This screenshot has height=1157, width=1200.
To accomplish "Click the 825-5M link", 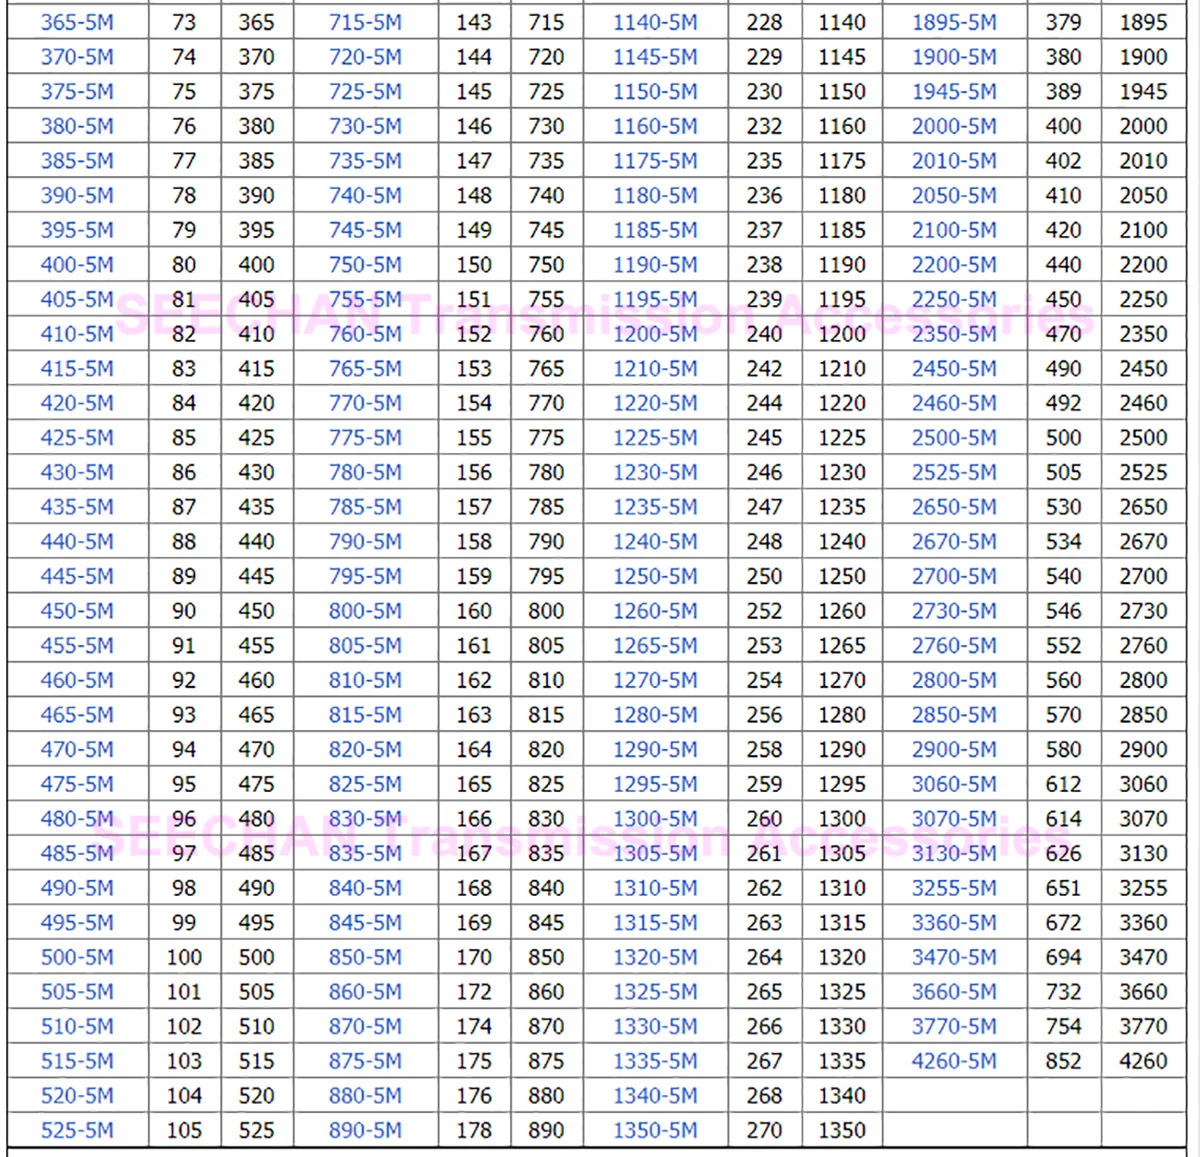I will (x=365, y=784).
